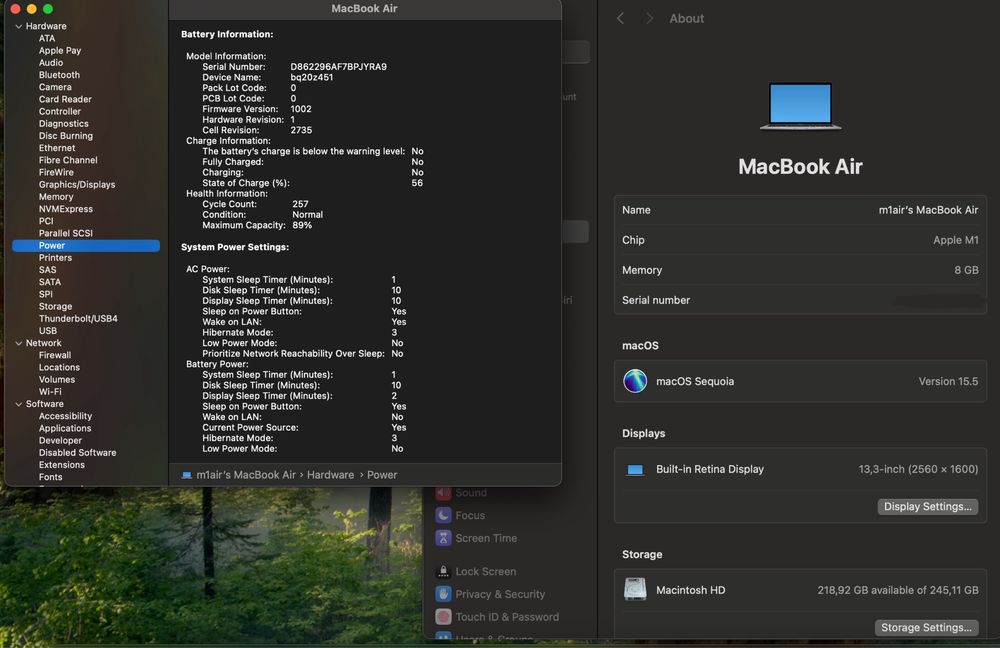Select ATA in Hardware list
The width and height of the screenshot is (1000, 648).
tap(47, 38)
